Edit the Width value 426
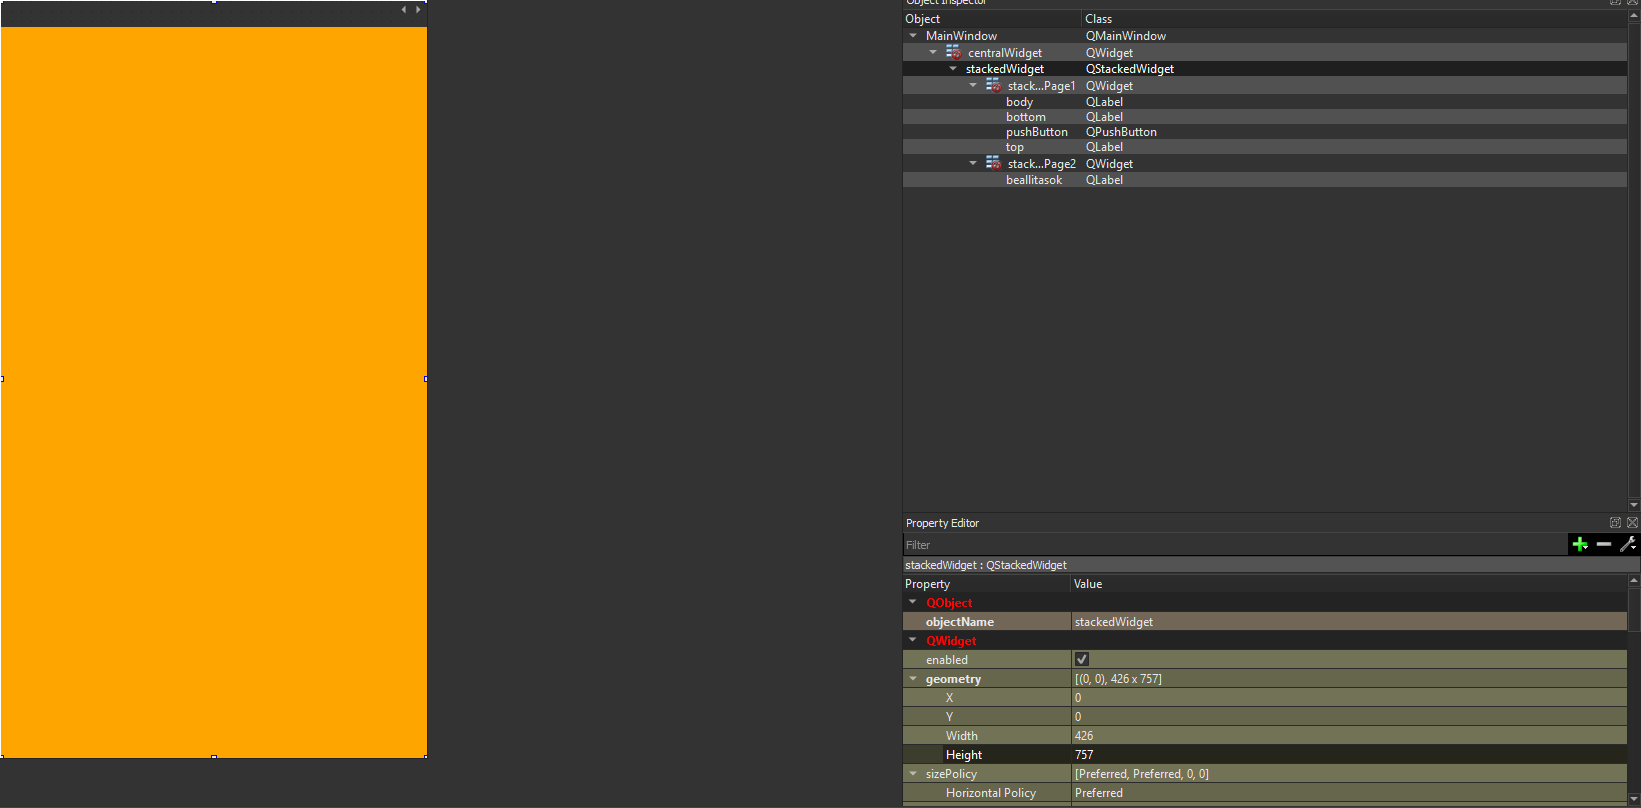The height and width of the screenshot is (808, 1641). click(x=1349, y=736)
